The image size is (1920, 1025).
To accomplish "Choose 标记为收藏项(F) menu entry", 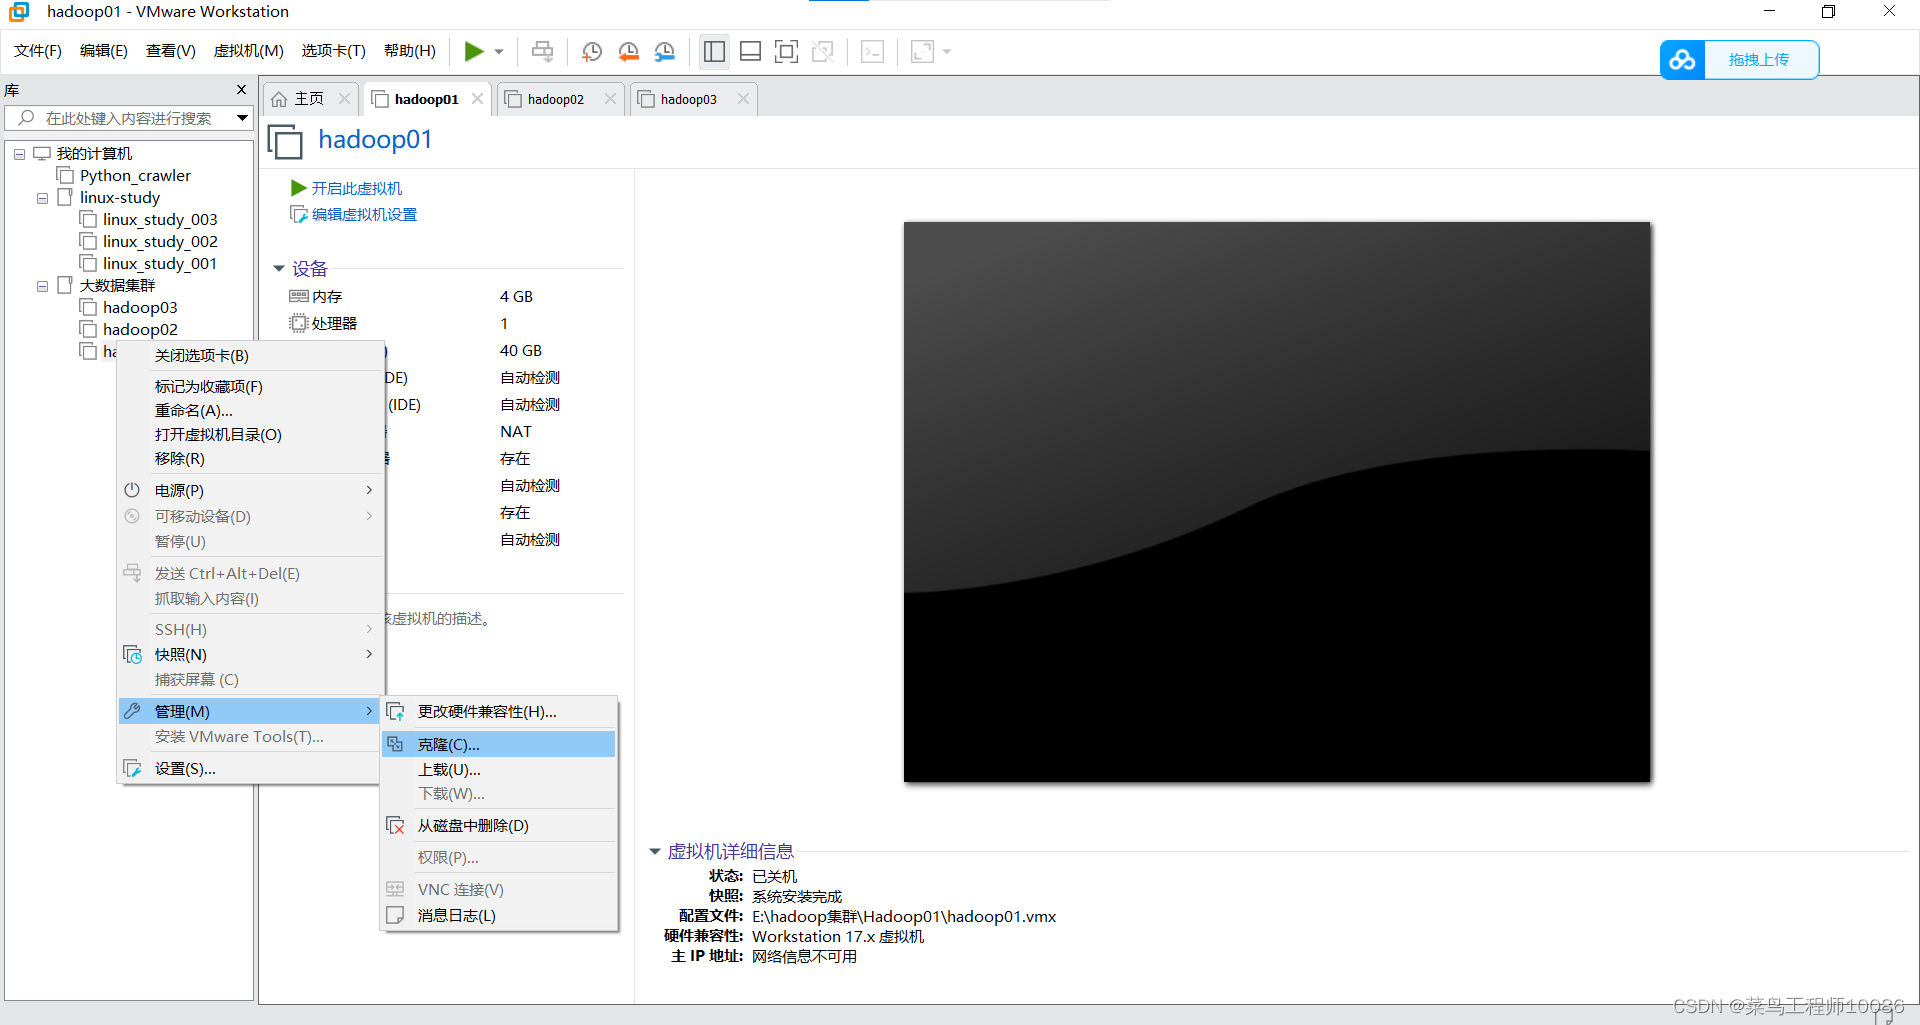I will point(251,387).
